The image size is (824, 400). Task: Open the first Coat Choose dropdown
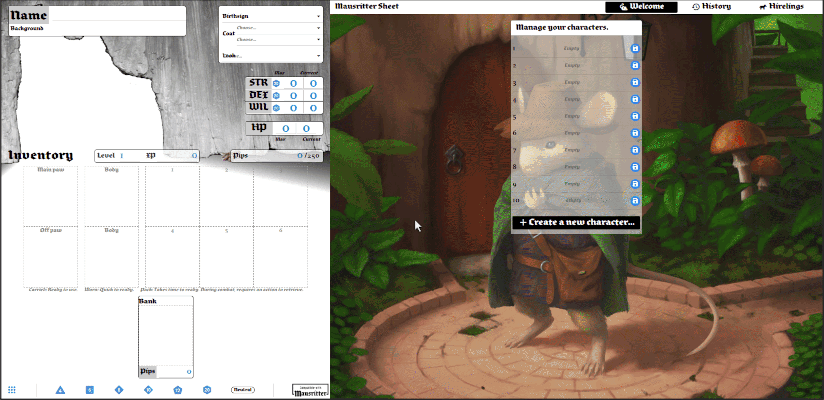278,28
